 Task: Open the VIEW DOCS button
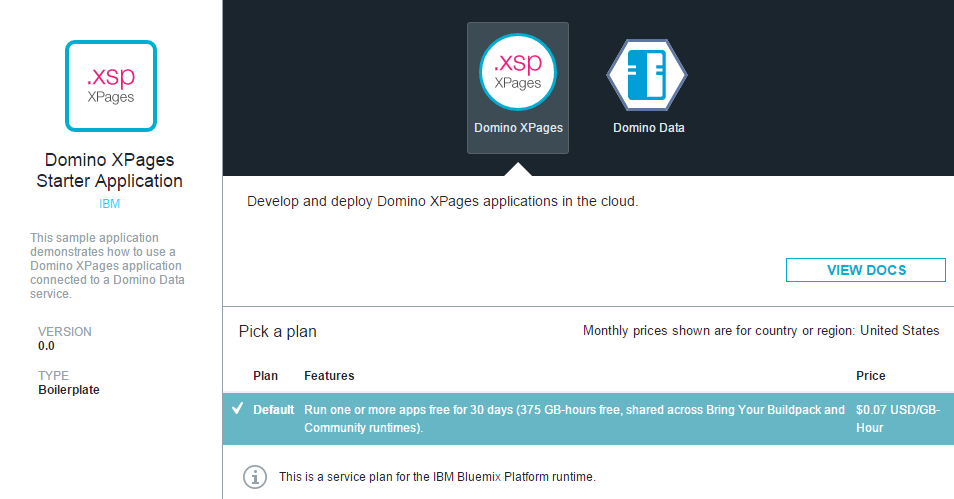point(866,270)
